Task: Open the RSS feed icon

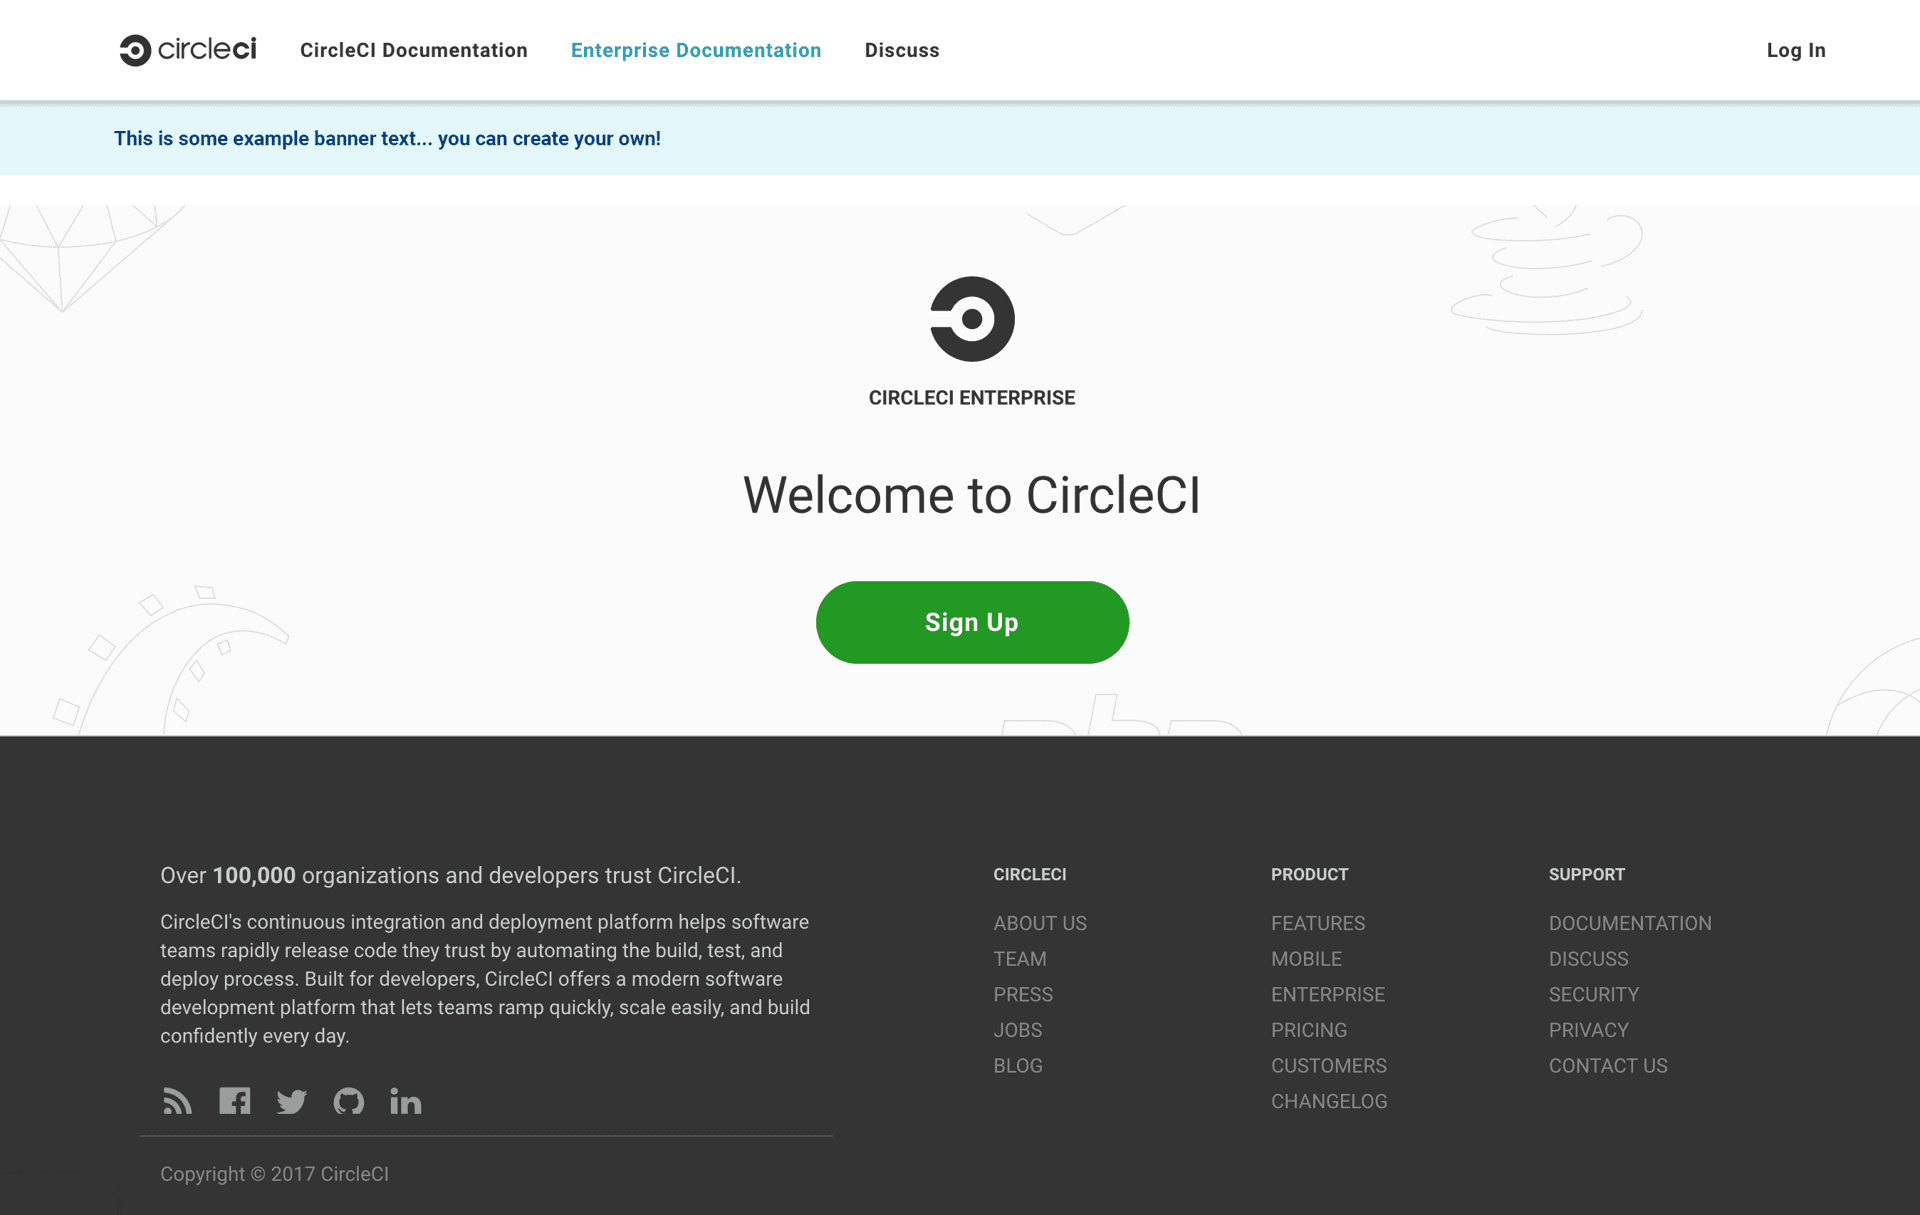Action: 177,1101
